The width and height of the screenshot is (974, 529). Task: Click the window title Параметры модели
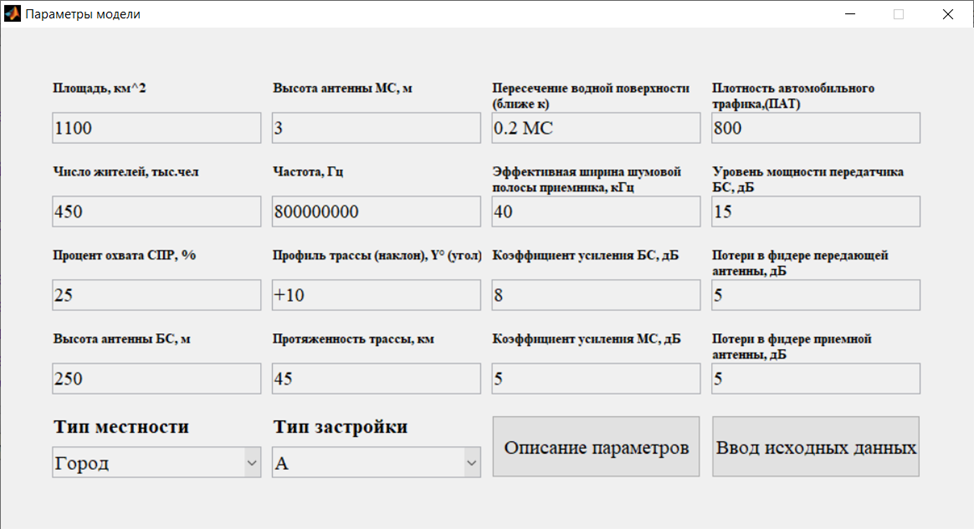(x=83, y=14)
